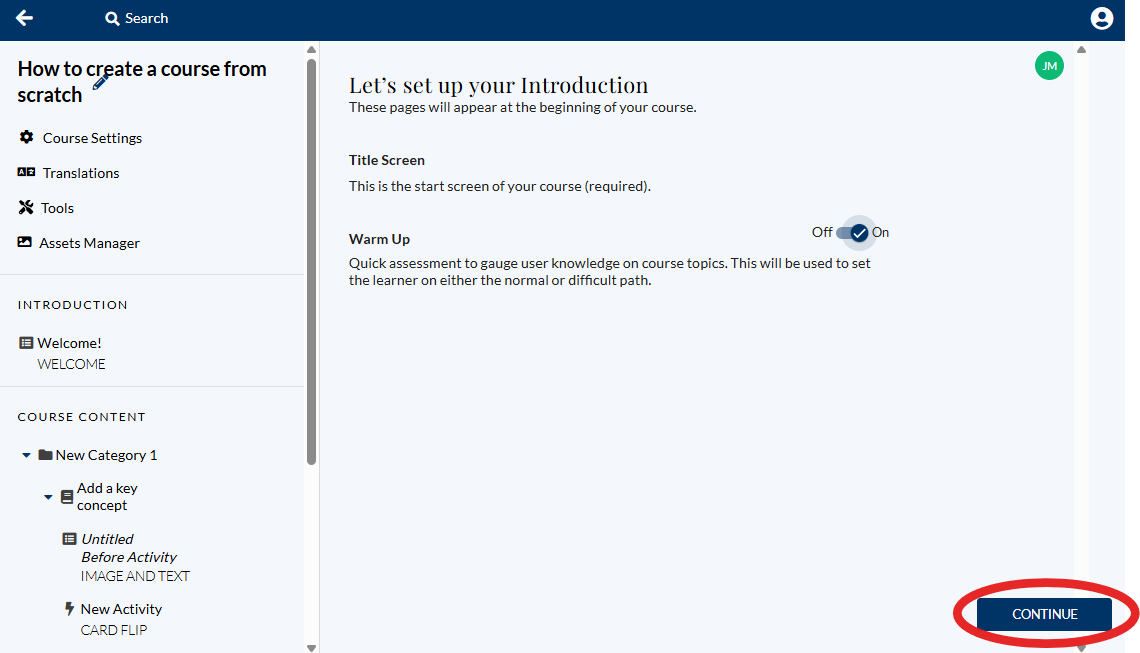Click the pencil icon to edit course title
The width and height of the screenshot is (1140, 653).
click(x=101, y=82)
